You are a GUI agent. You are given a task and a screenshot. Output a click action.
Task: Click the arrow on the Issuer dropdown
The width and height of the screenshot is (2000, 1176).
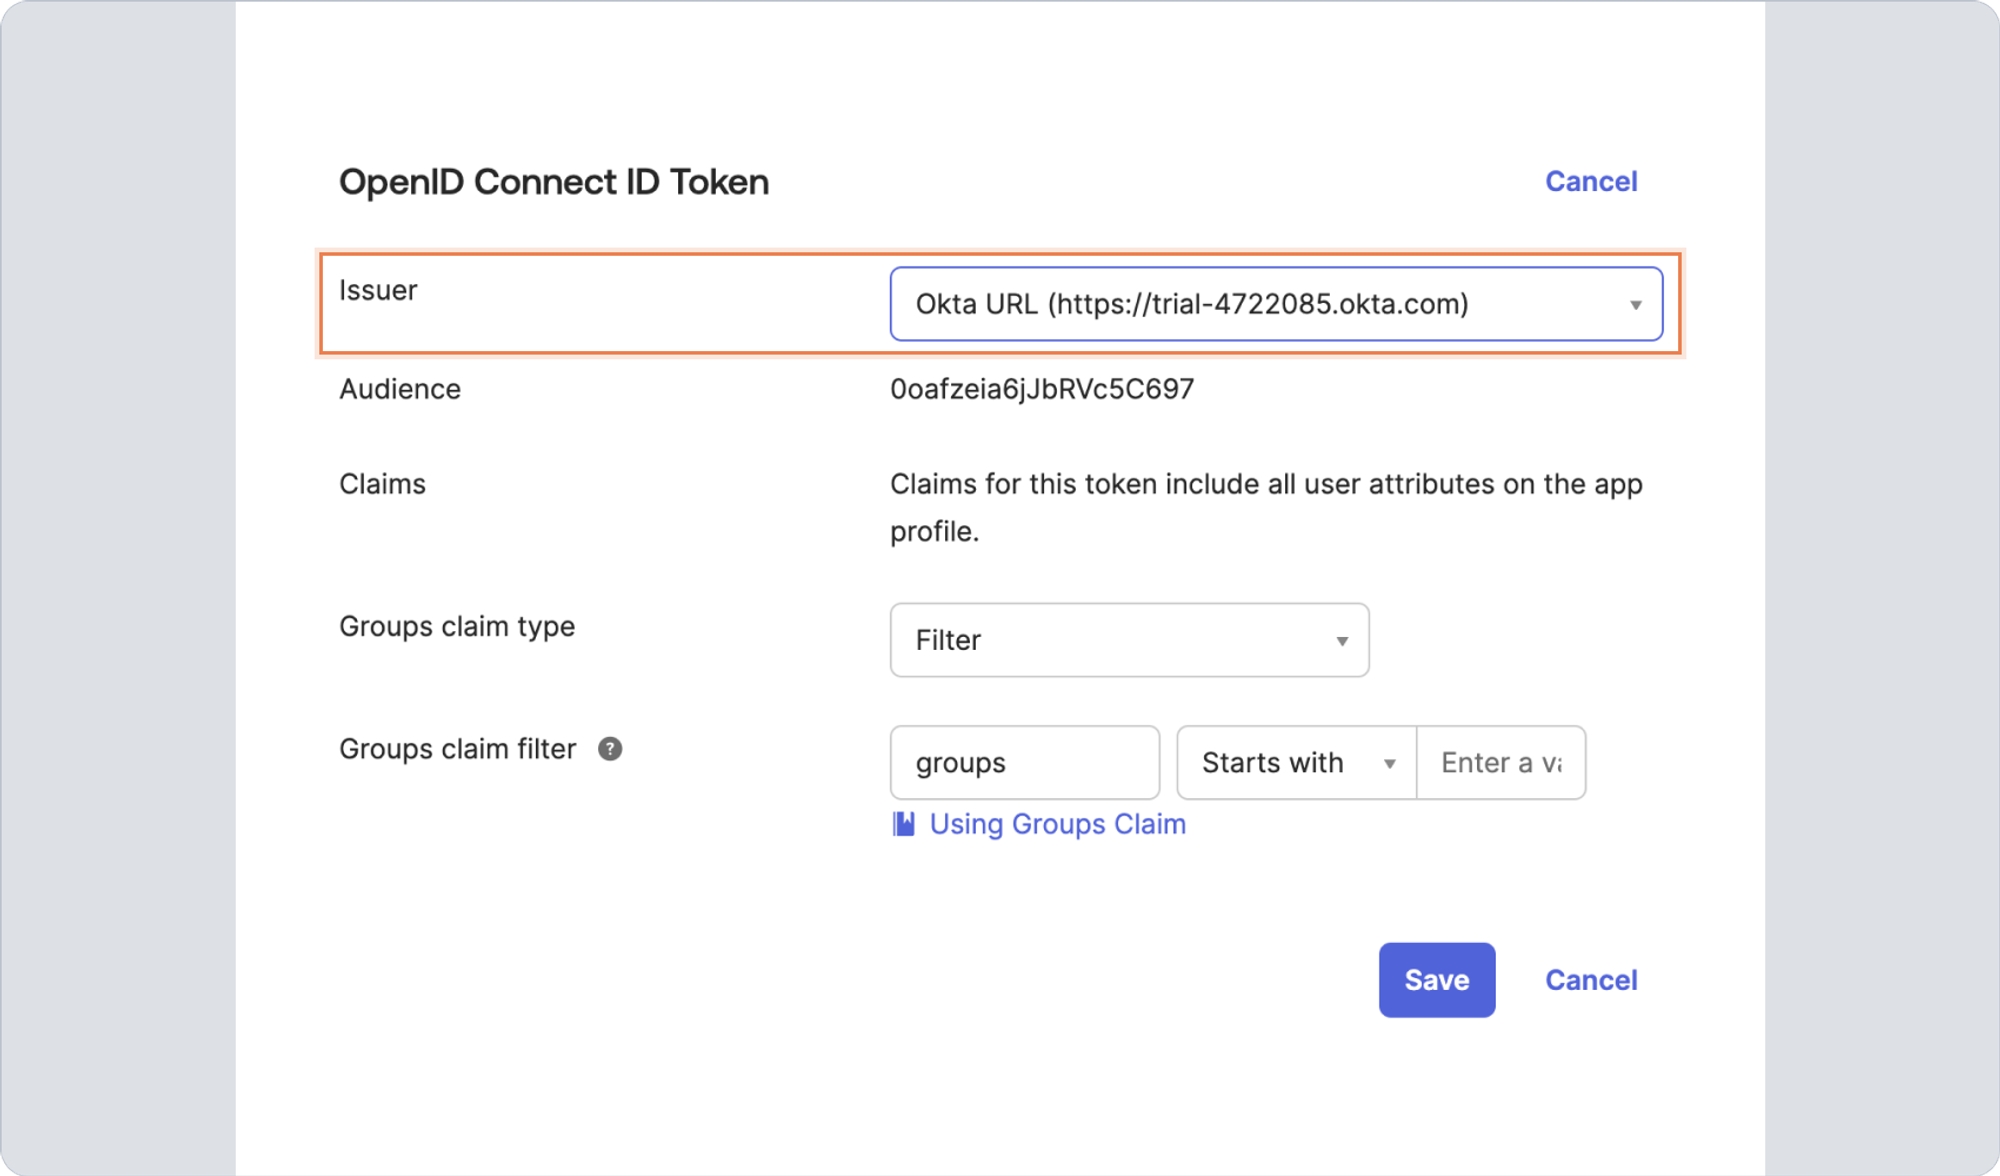pos(1635,305)
